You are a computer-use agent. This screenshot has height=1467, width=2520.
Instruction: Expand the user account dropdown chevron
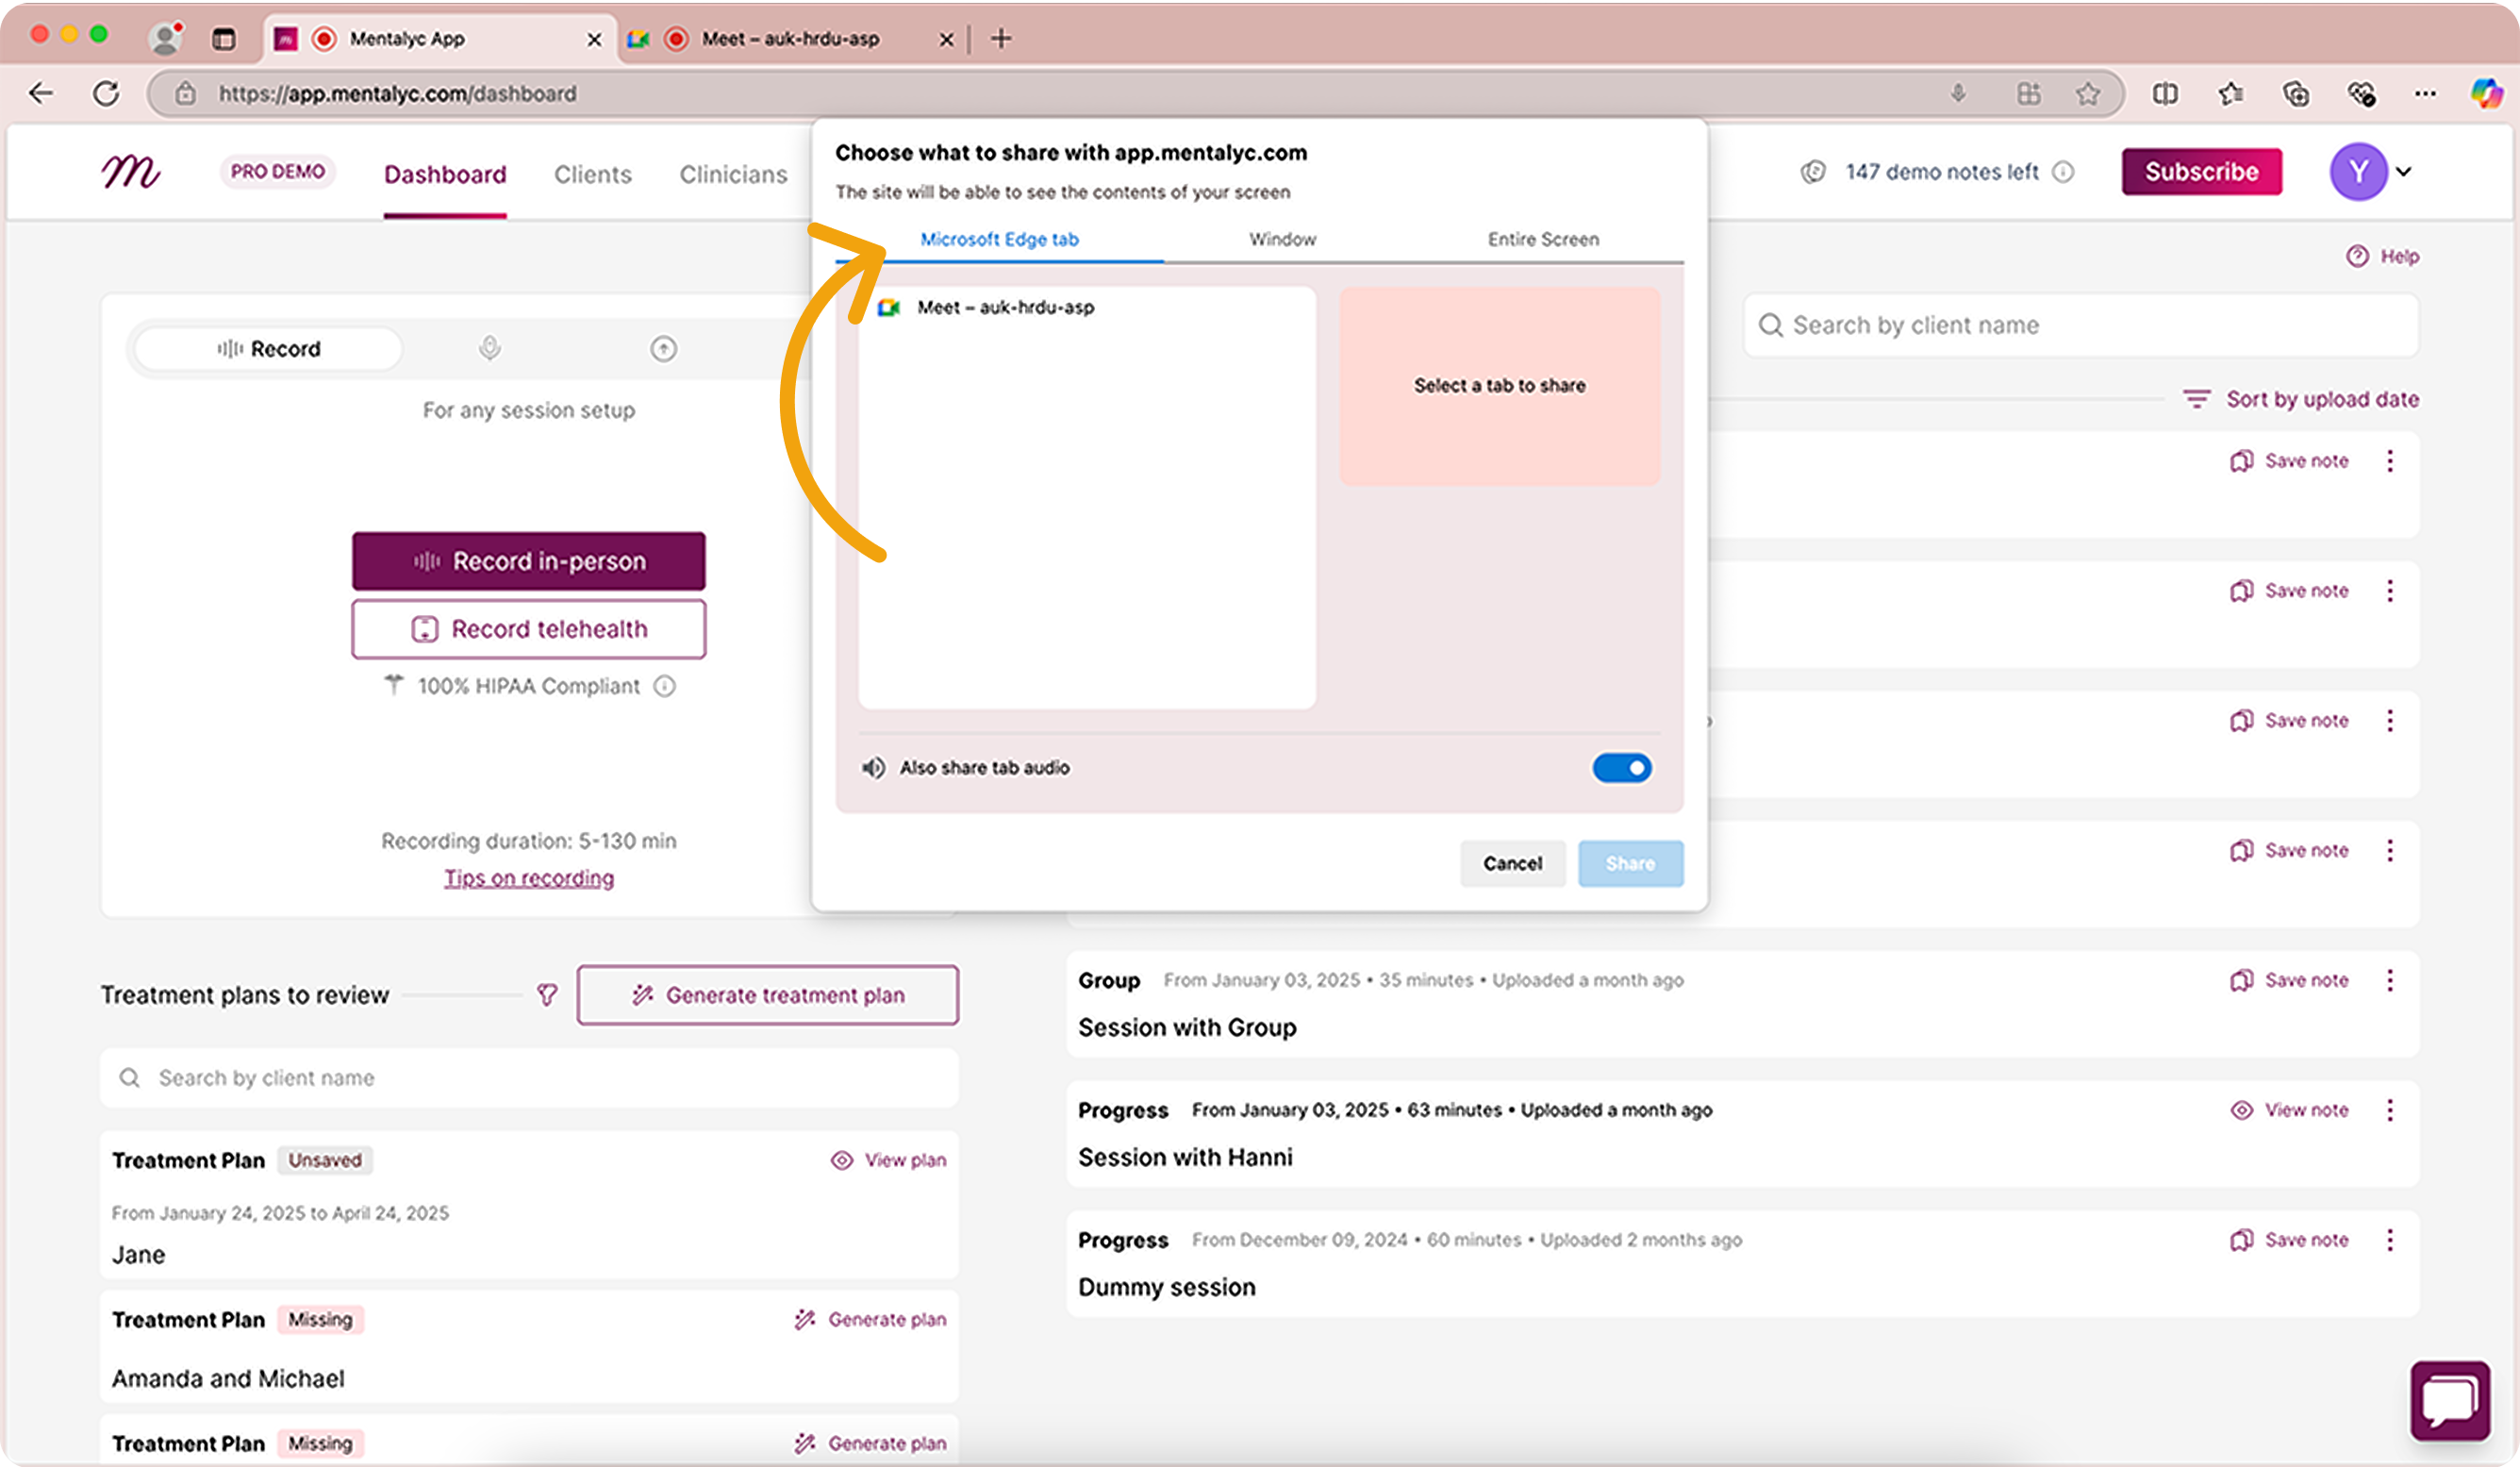pos(2404,172)
